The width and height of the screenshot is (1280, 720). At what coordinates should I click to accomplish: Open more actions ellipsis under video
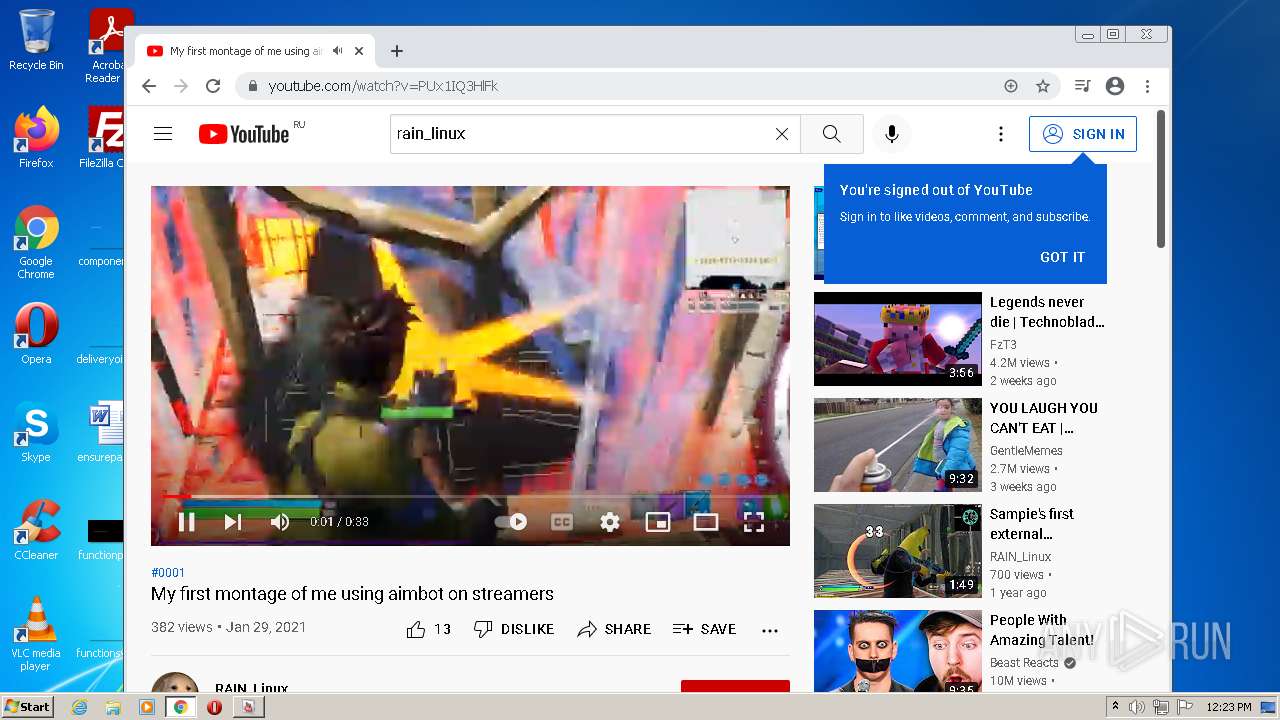pos(770,630)
